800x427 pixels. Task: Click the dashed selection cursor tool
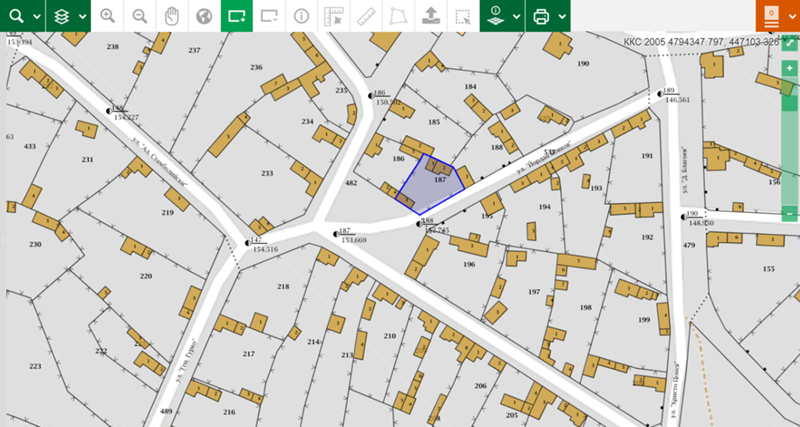(462, 16)
